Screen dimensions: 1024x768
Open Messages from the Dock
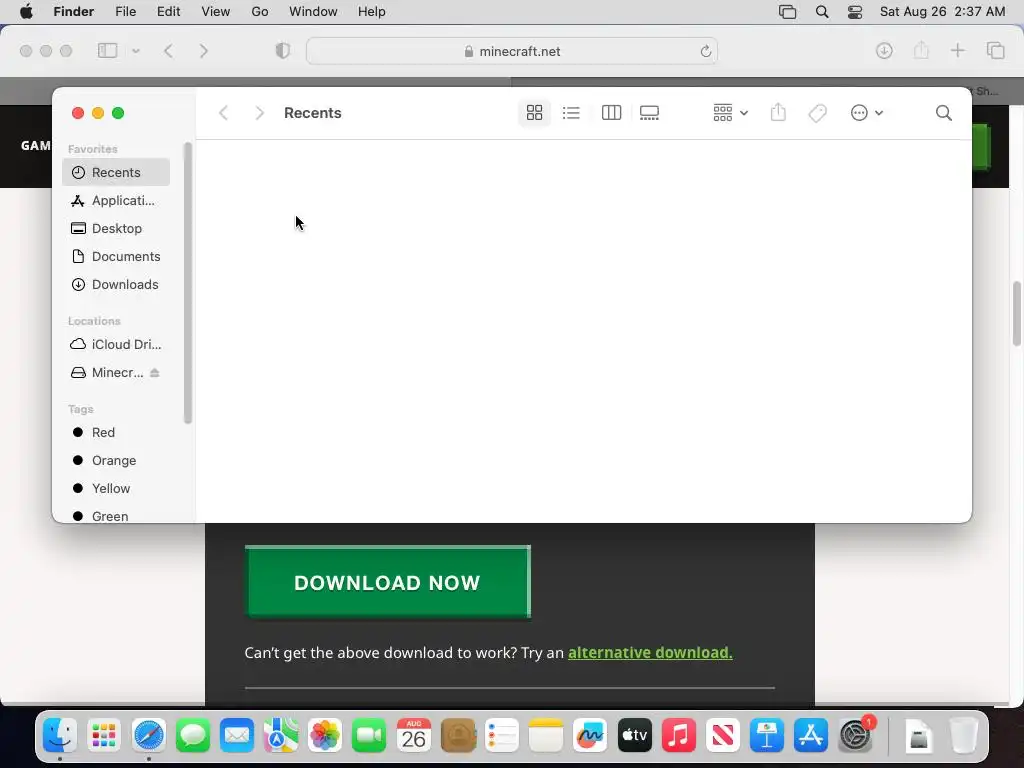pyautogui.click(x=193, y=735)
